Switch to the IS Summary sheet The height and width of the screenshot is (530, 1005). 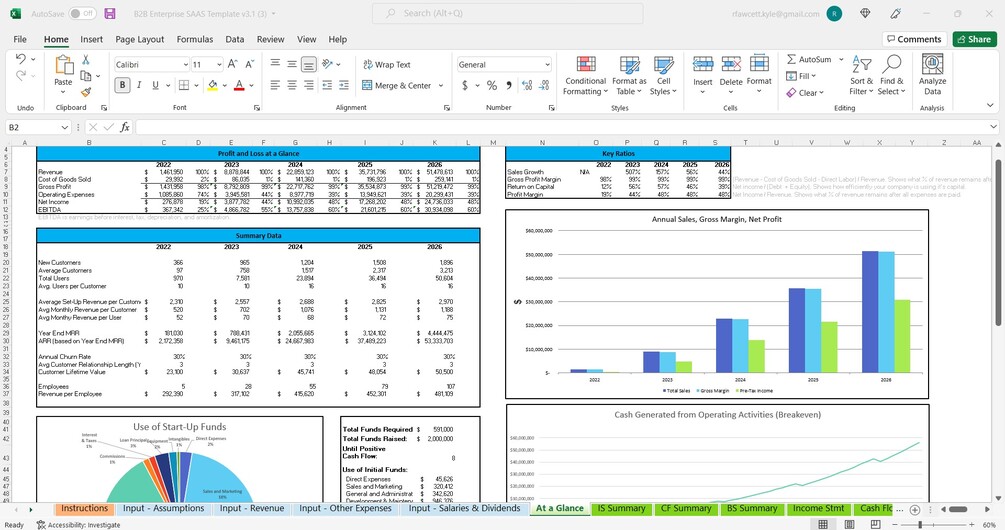coord(621,508)
